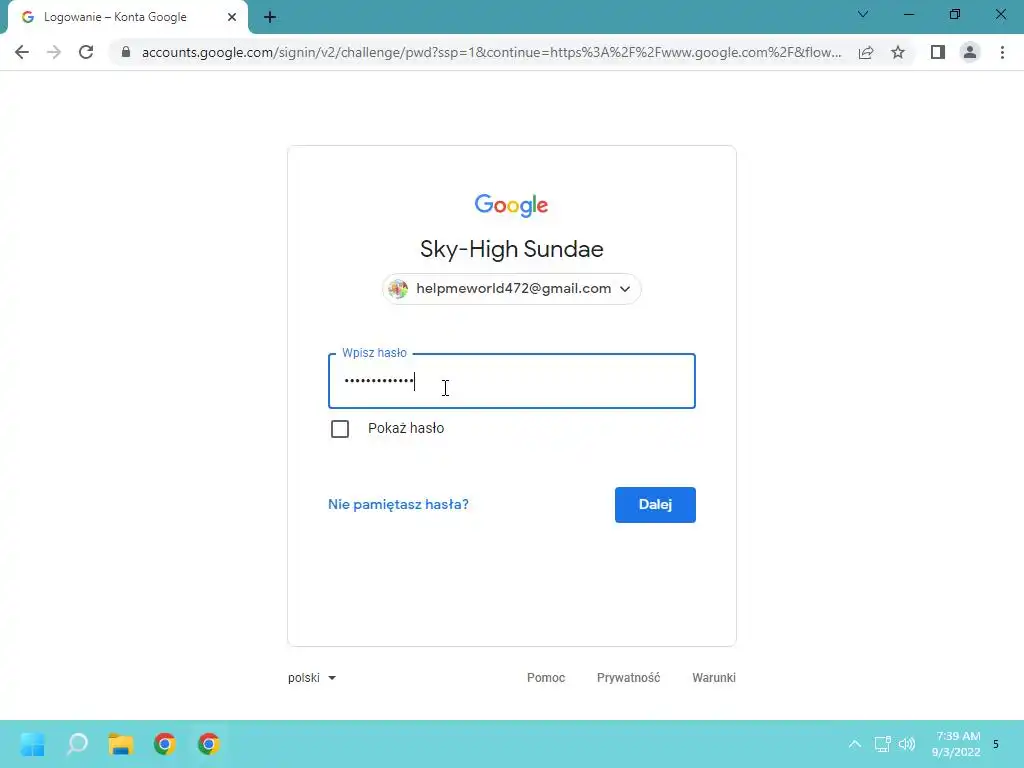This screenshot has width=1024, height=768.
Task: Close the Logowanie – Konta Google tab
Action: (x=232, y=17)
